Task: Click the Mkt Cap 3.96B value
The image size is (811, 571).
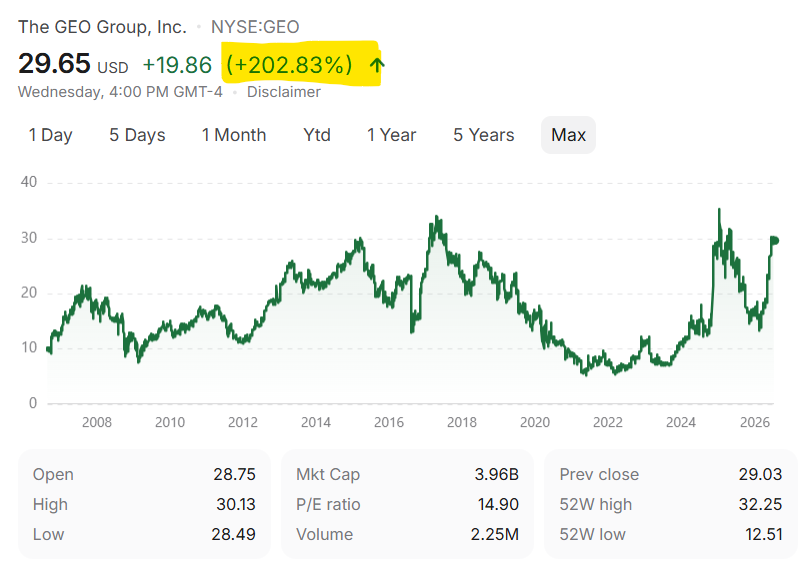Action: tap(497, 474)
